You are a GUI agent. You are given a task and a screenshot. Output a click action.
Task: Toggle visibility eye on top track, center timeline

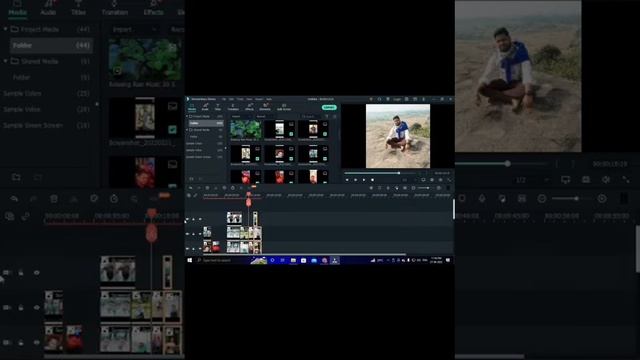tap(200, 219)
